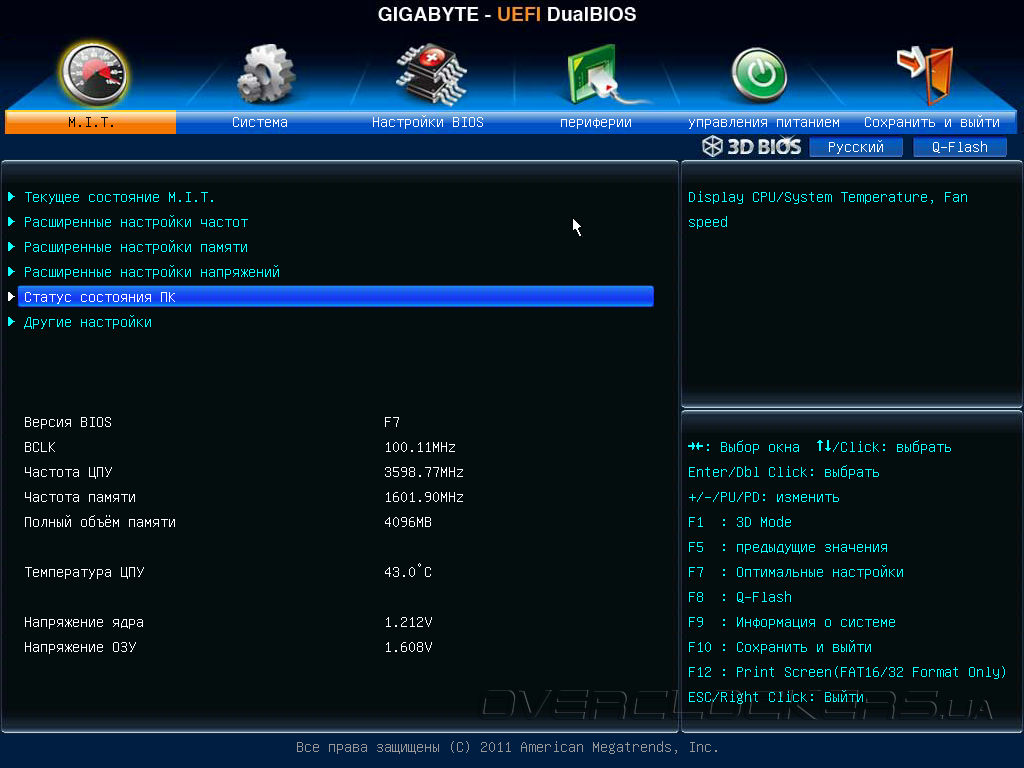Click the Display CPU/System Temperature description
This screenshot has height=768, width=1024.
827,209
